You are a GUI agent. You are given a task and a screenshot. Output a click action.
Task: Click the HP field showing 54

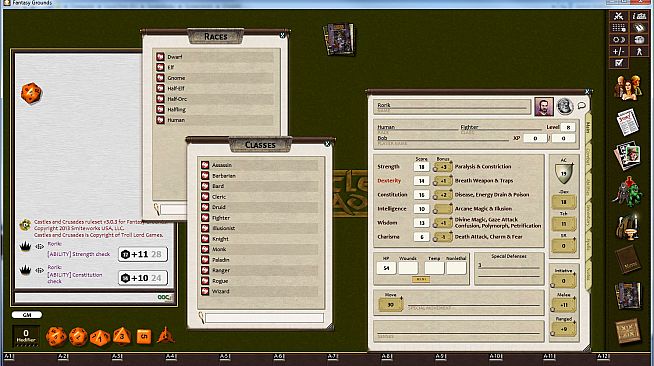point(386,268)
